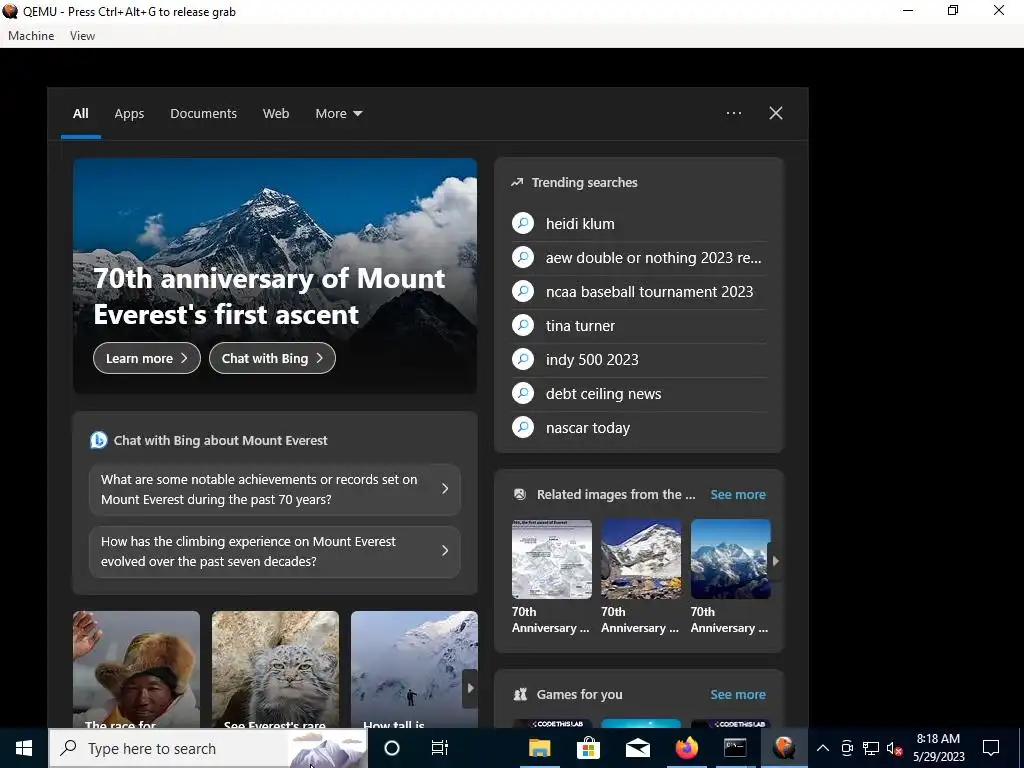Click the trending arrow icon
The width and height of the screenshot is (1024, 768).
(x=517, y=182)
